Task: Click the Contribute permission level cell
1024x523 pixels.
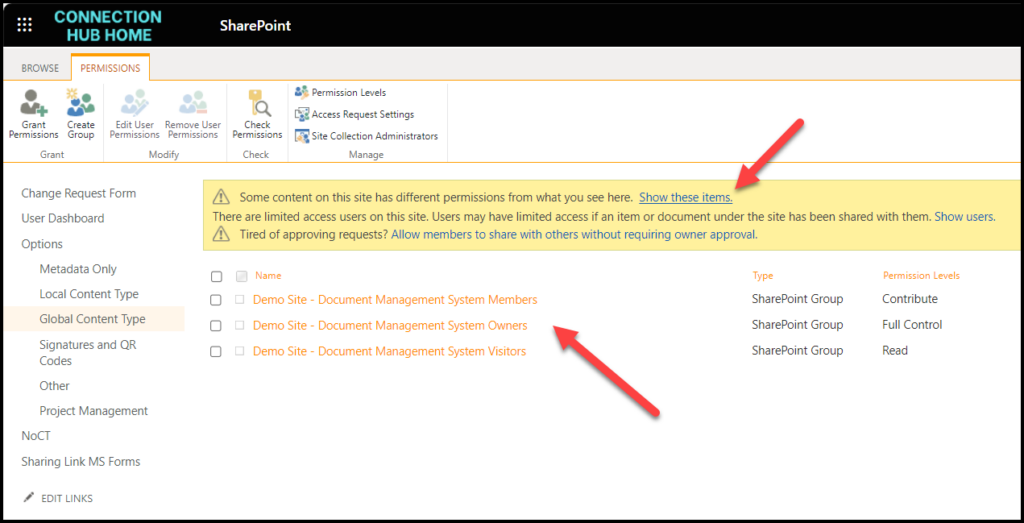Action: pos(910,299)
